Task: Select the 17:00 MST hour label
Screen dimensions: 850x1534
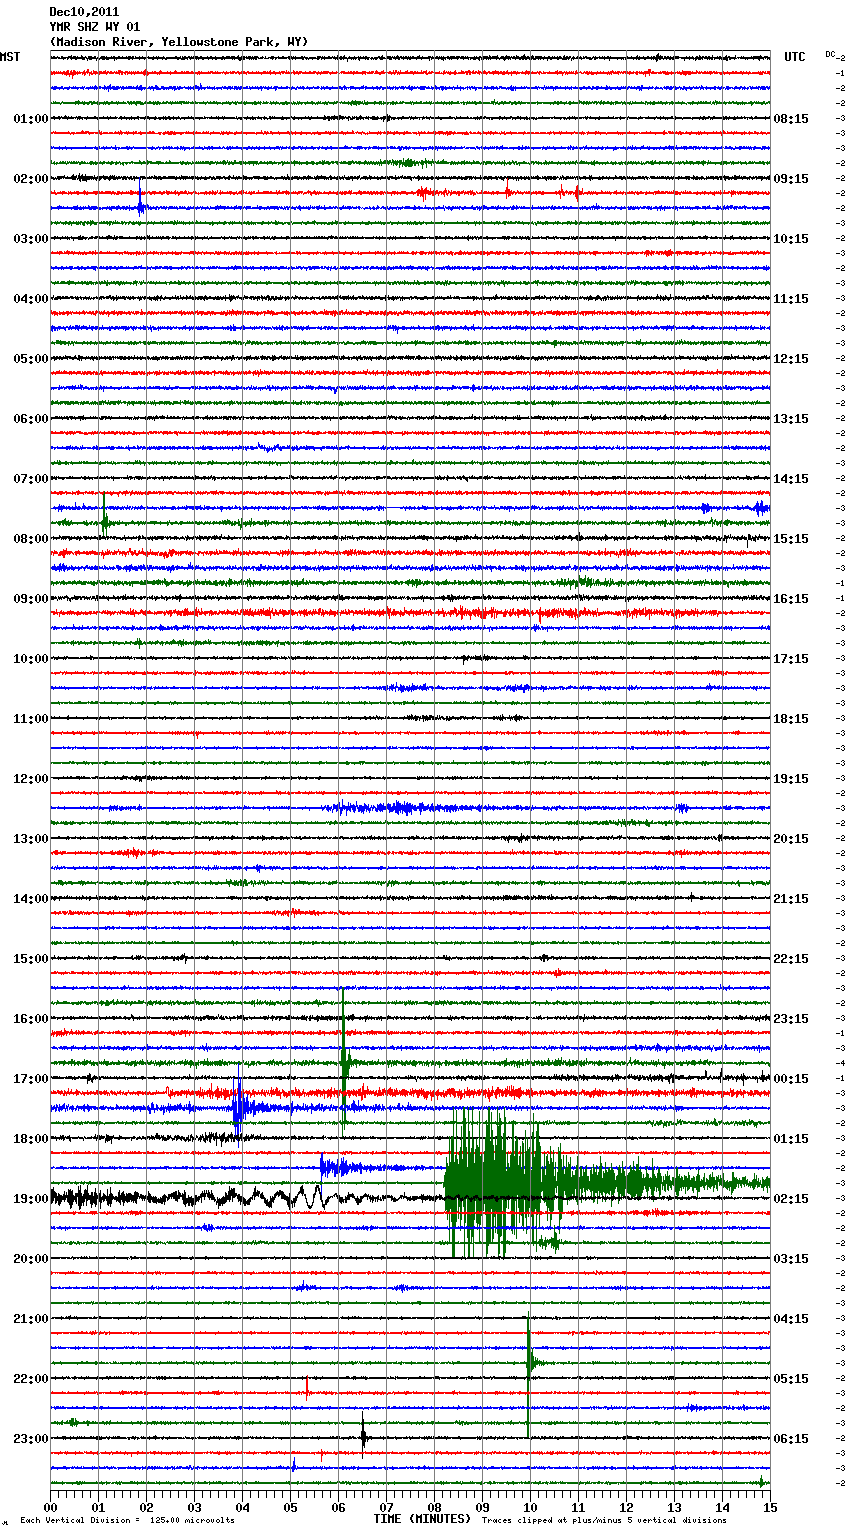Action: coord(31,1079)
